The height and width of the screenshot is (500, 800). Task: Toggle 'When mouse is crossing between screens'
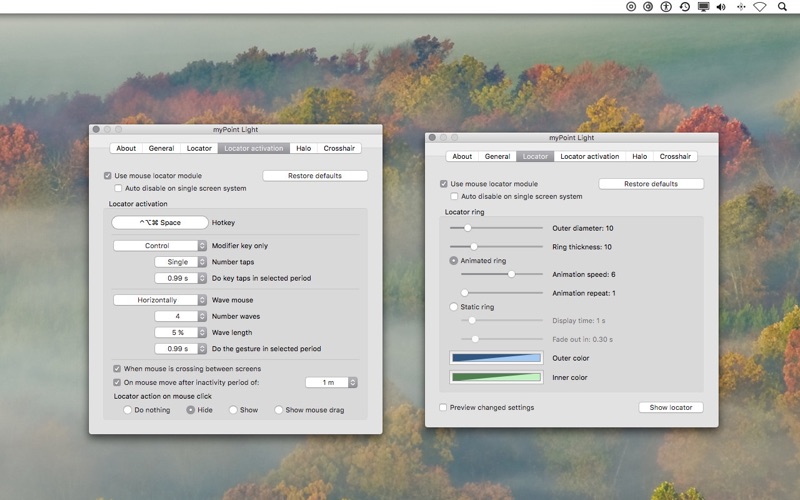pos(117,369)
